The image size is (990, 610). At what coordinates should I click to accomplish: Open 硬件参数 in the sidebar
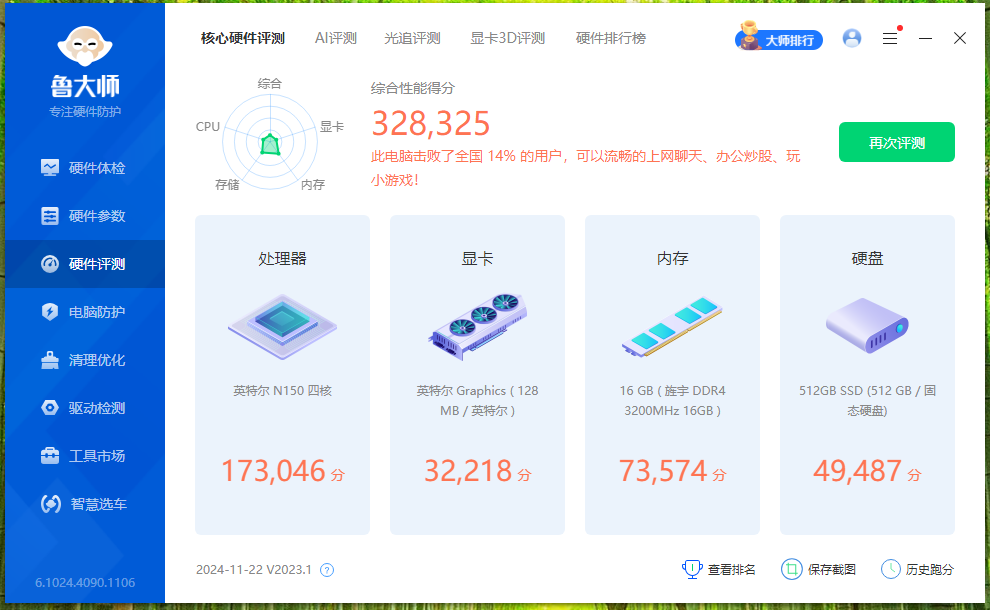point(85,216)
